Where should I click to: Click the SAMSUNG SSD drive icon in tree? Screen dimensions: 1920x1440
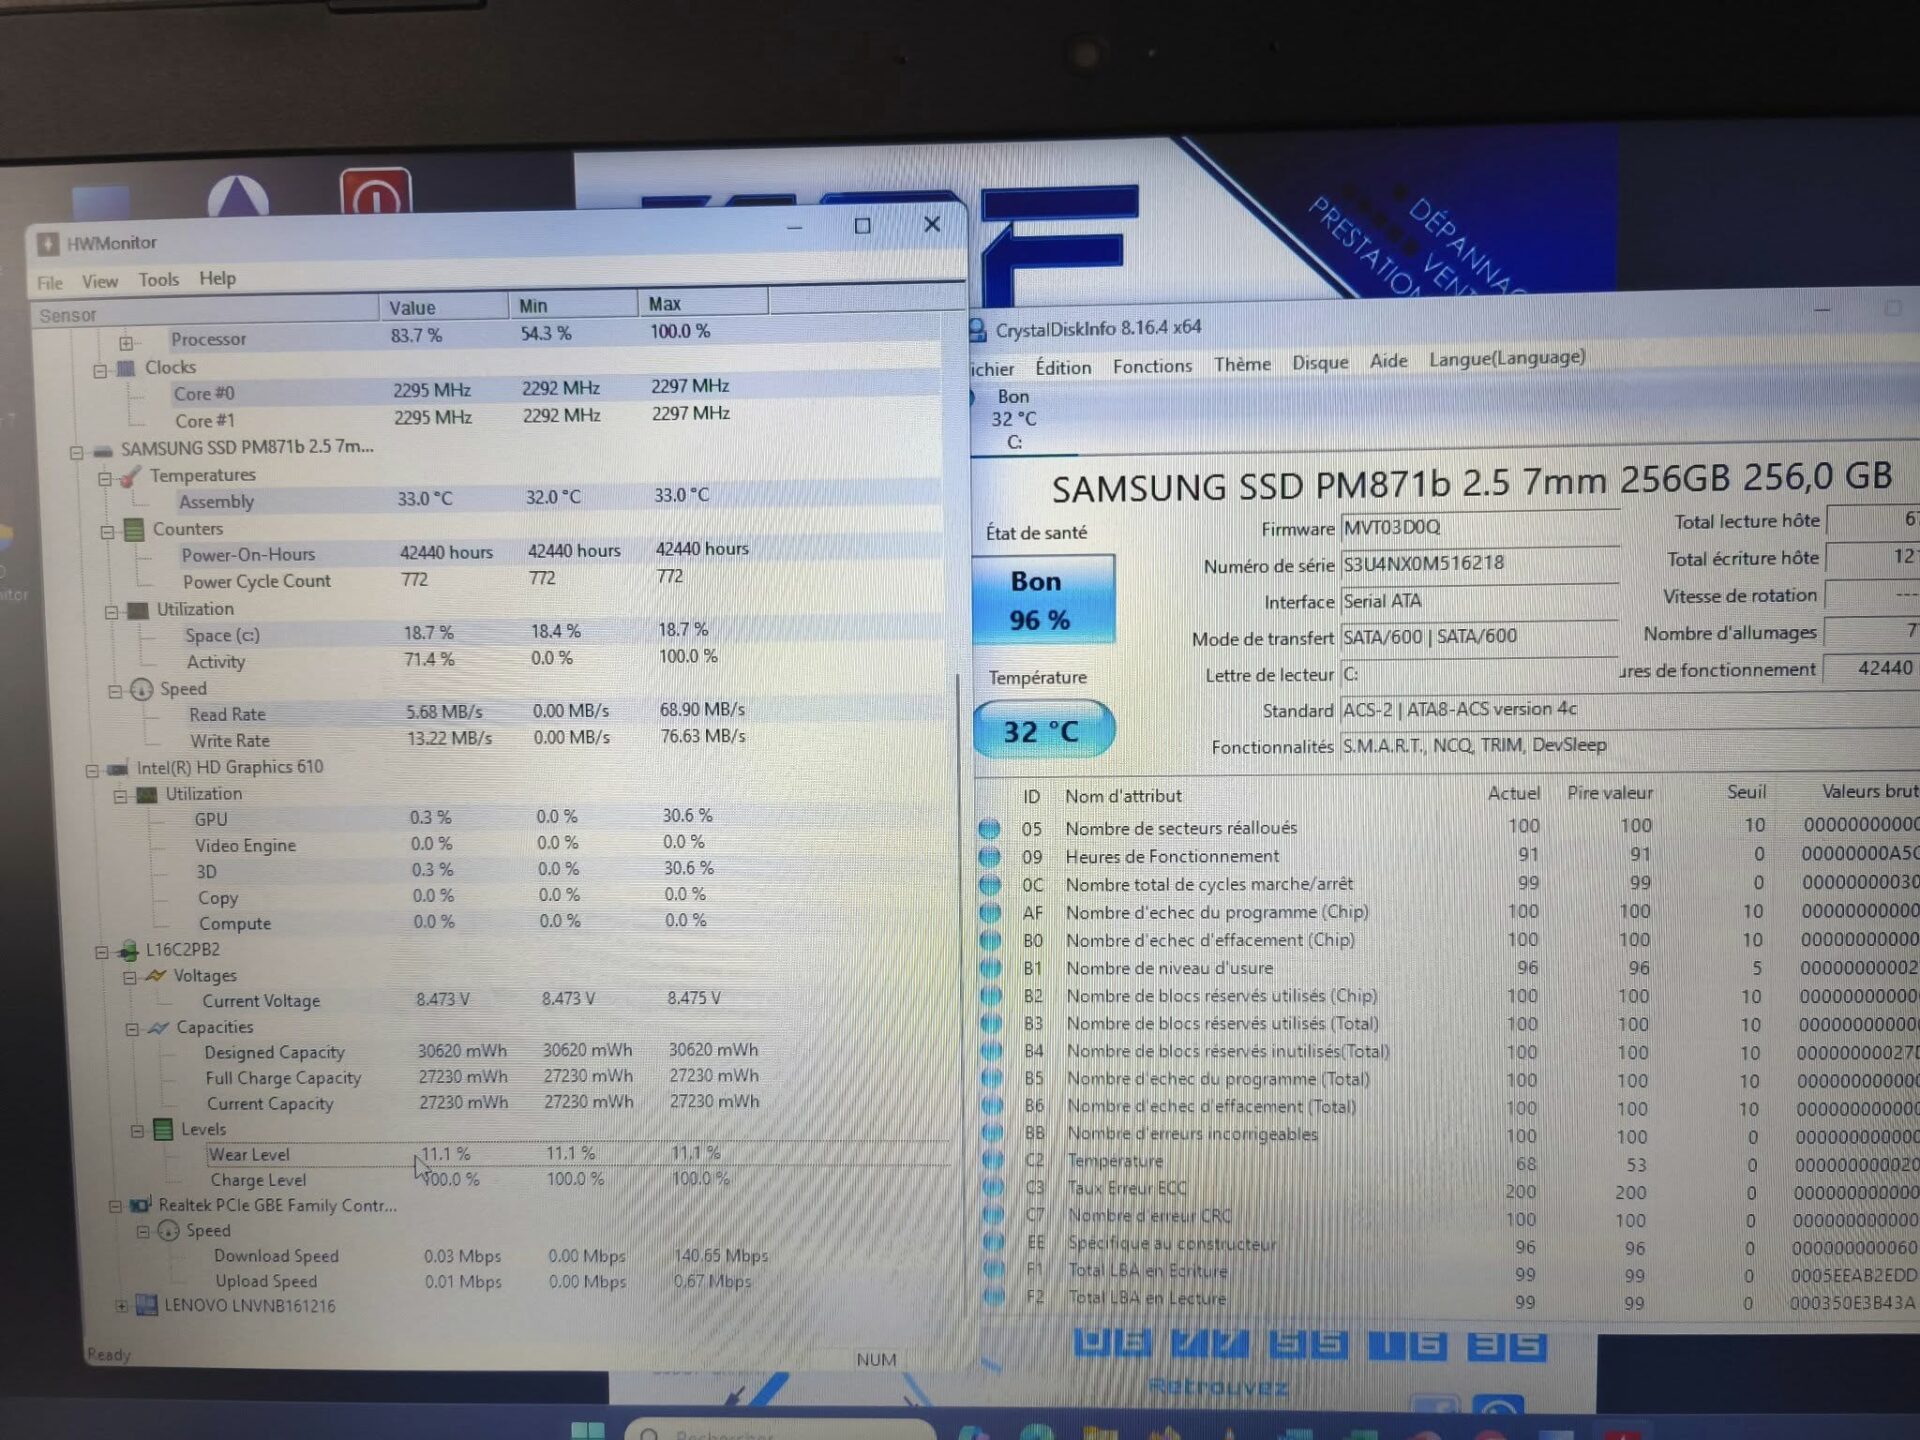pyautogui.click(x=103, y=451)
